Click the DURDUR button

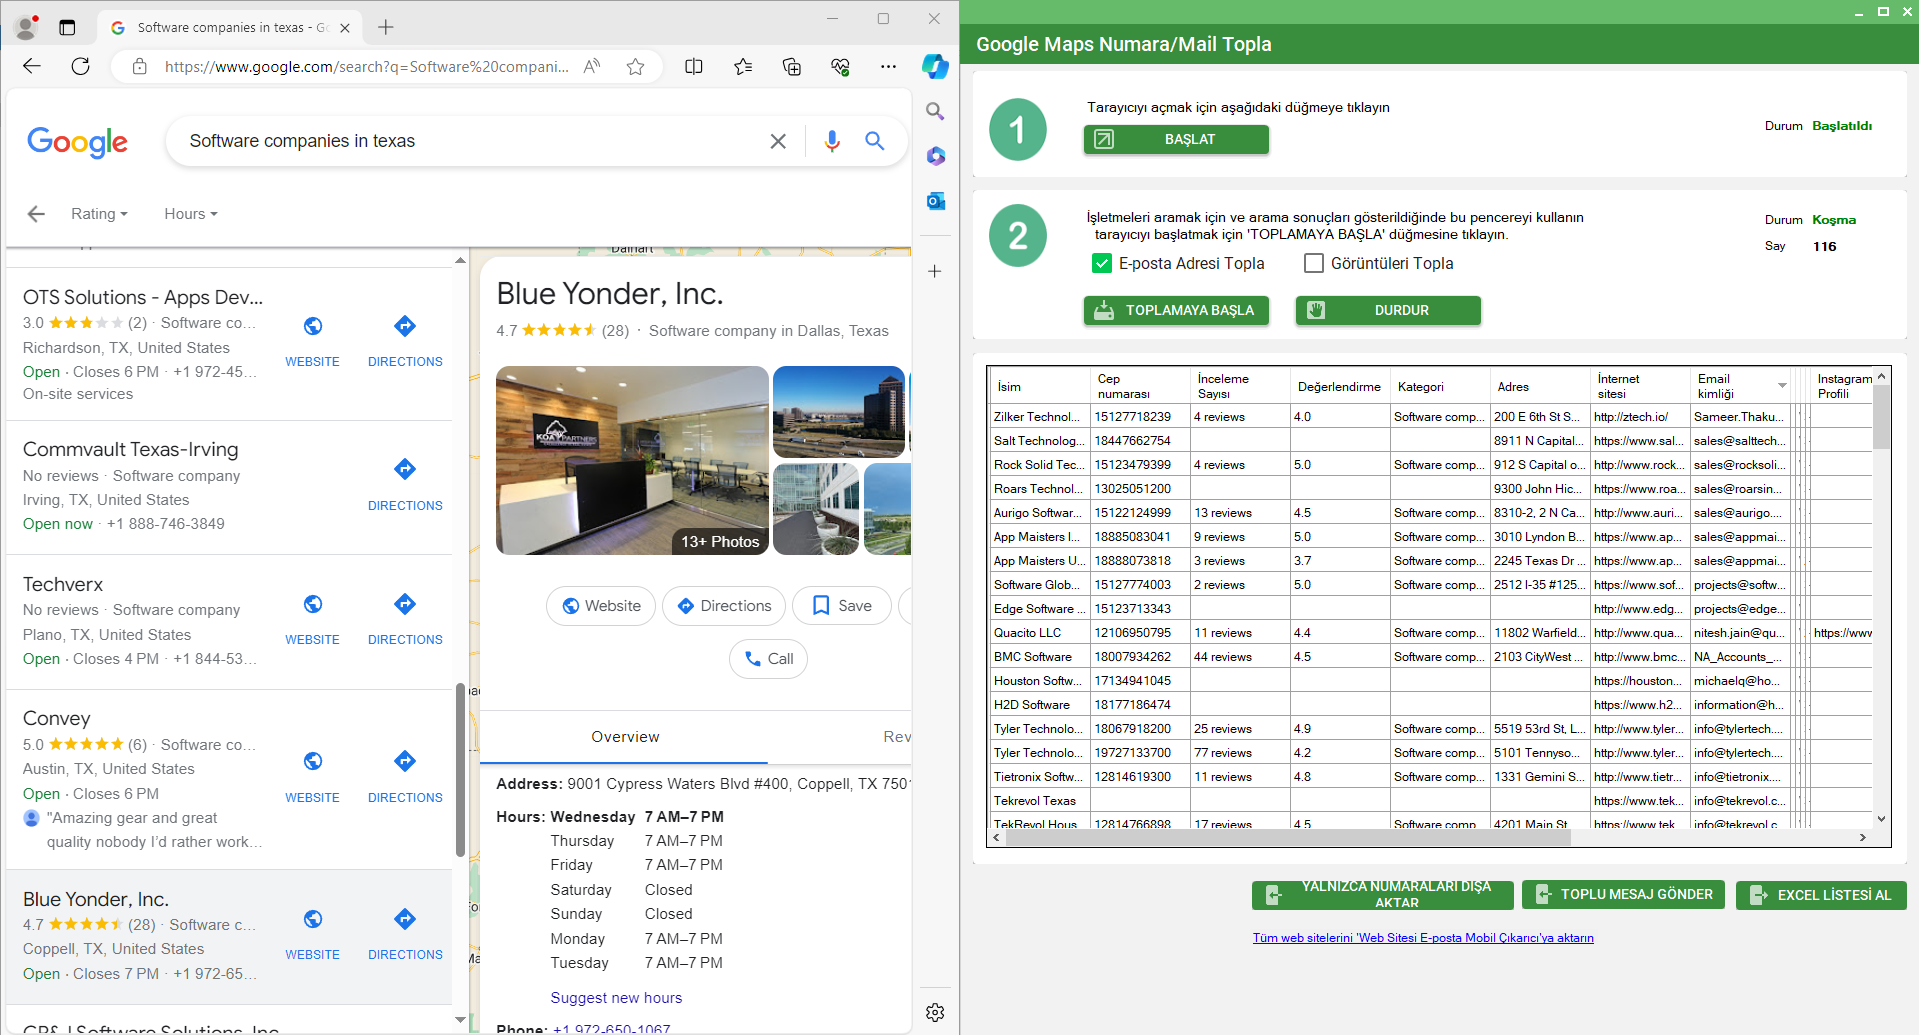(x=1388, y=310)
